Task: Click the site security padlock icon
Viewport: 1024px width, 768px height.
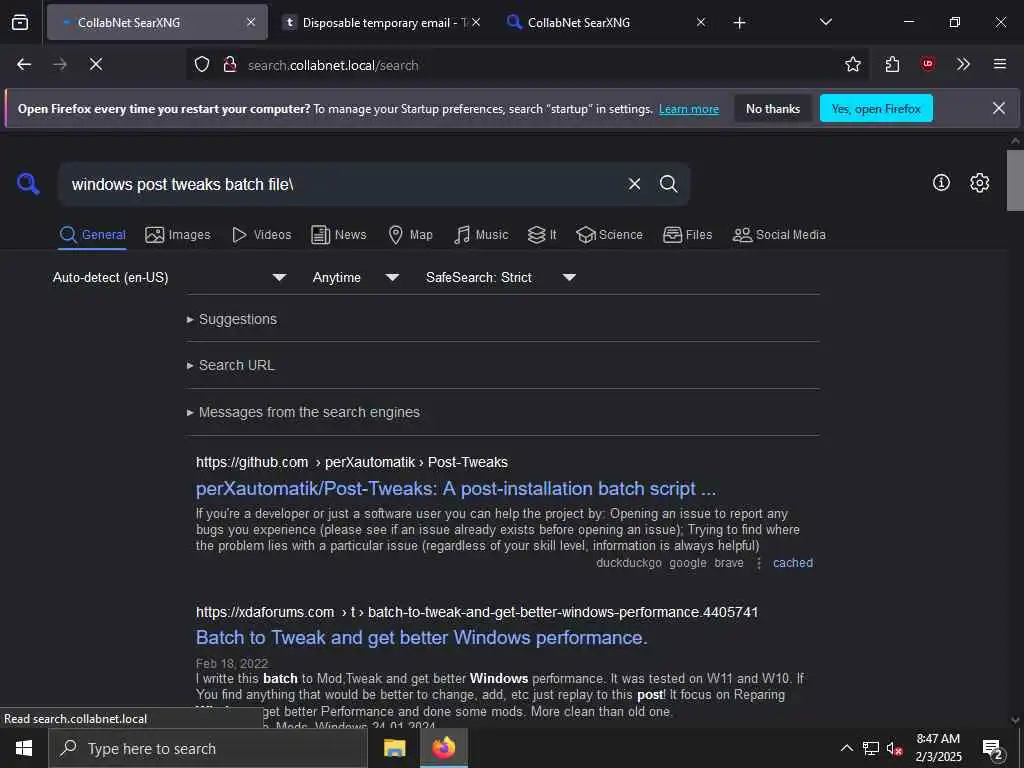Action: [229, 64]
